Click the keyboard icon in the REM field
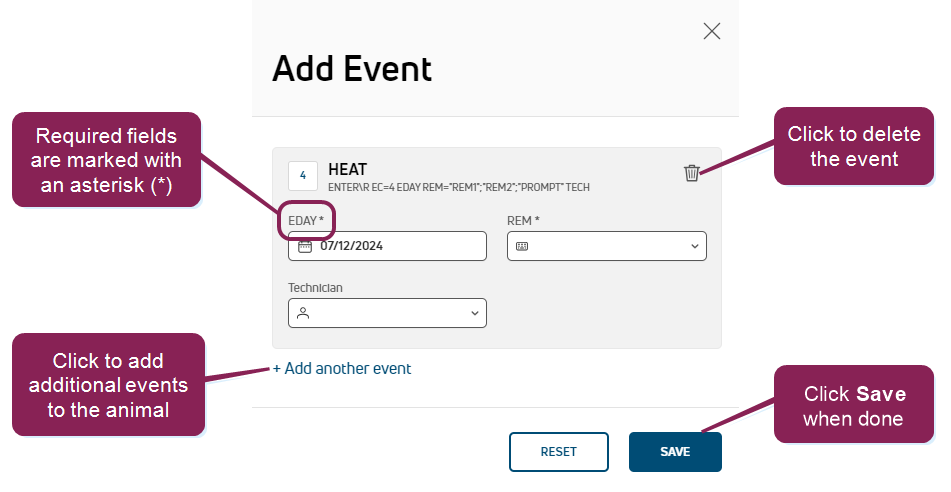951x492 pixels. (522, 246)
